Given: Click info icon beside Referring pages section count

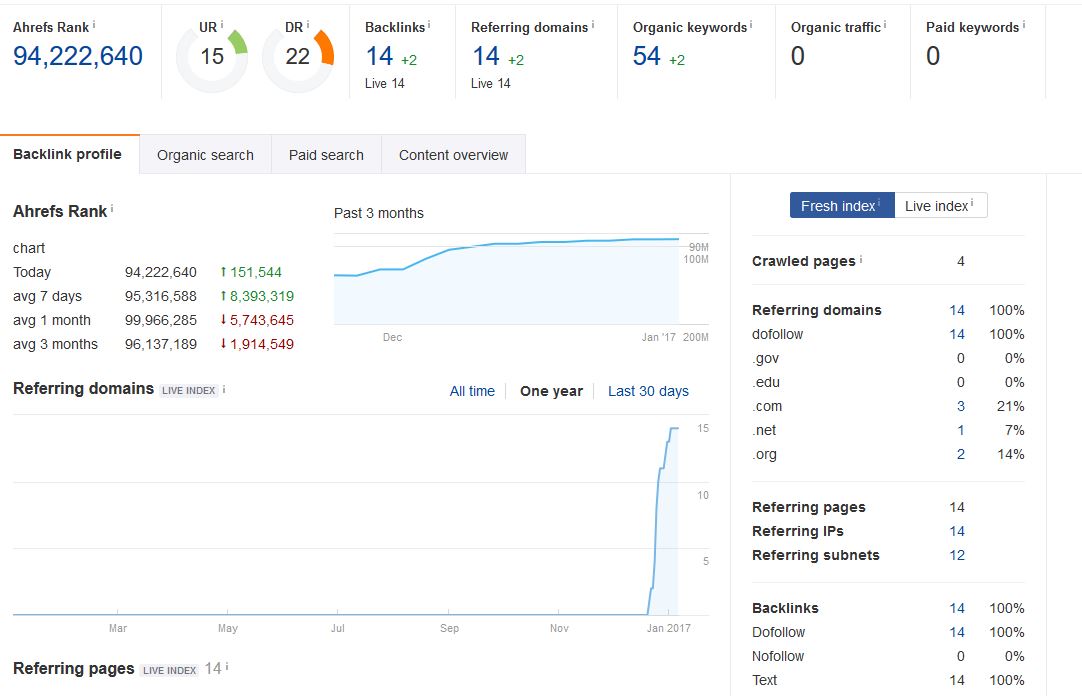Looking at the screenshot, I should coord(226,667).
